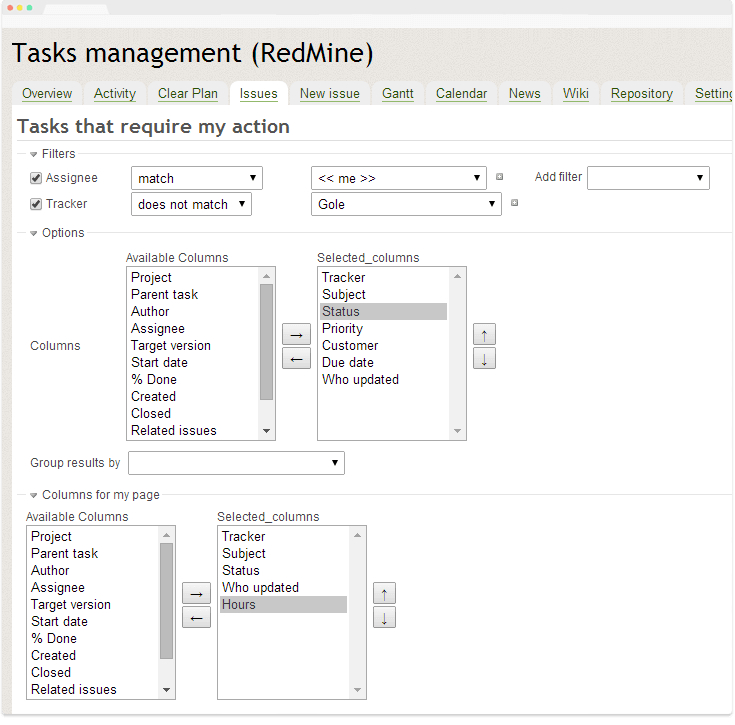The image size is (735, 725).
Task: Switch to the Gantt tab
Action: [397, 94]
